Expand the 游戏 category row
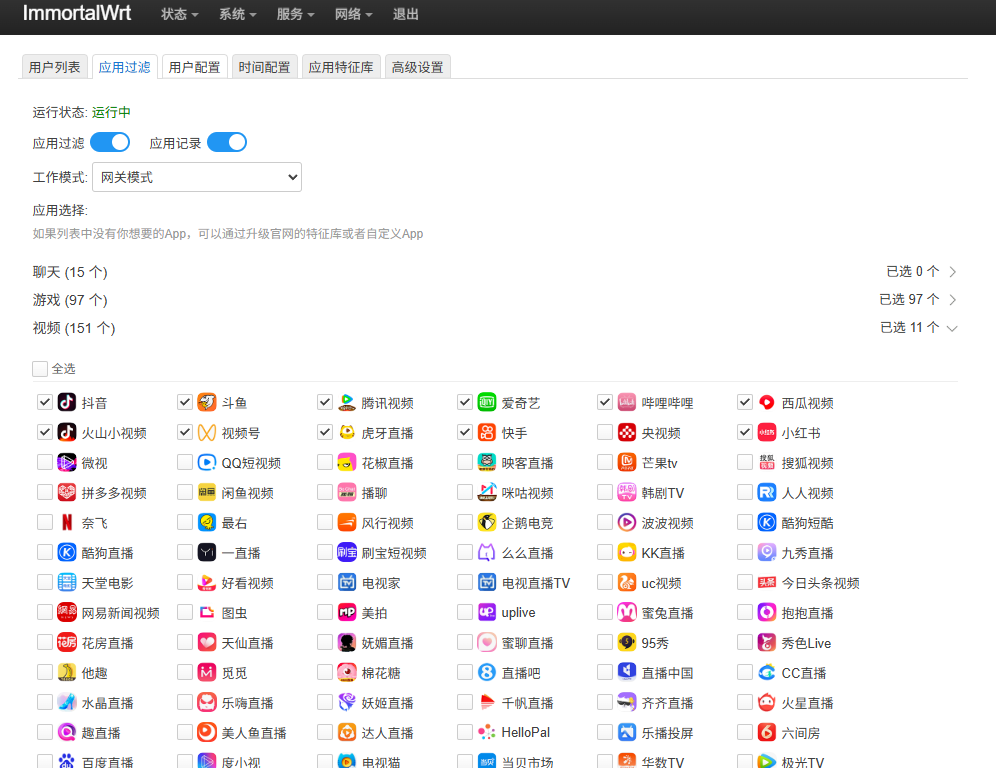Image resolution: width=996 pixels, height=768 pixels. pos(495,300)
